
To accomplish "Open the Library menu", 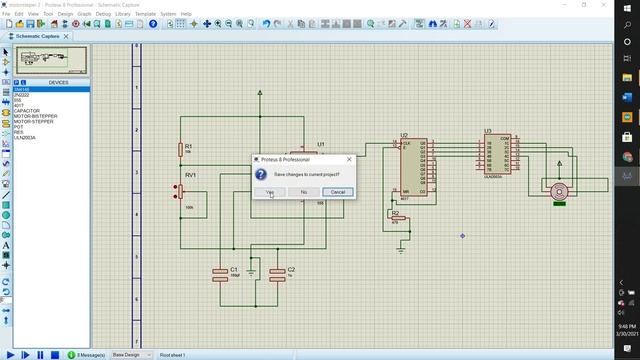I will coord(122,14).
